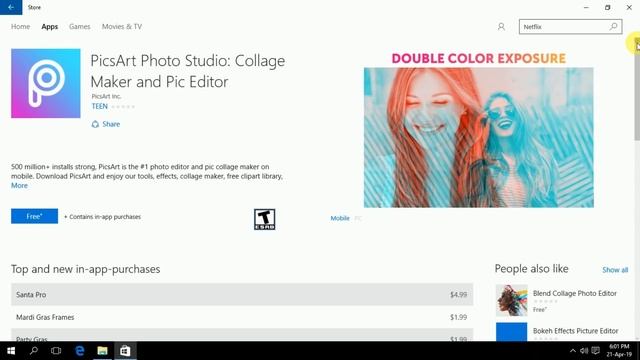
Task: Click the $1.99 Mardi Gras Frames price
Action: [458, 317]
